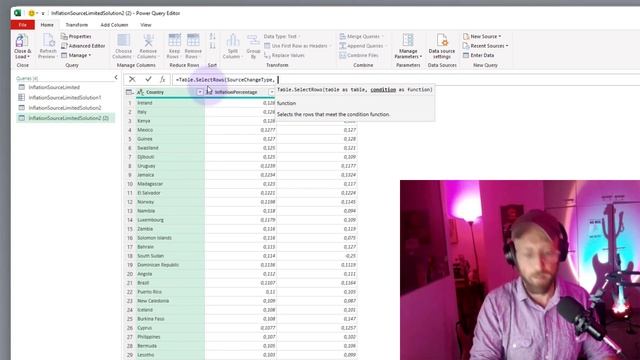This screenshot has width=640, height=360.
Task: Switch to the Transform tab
Action: point(77,25)
